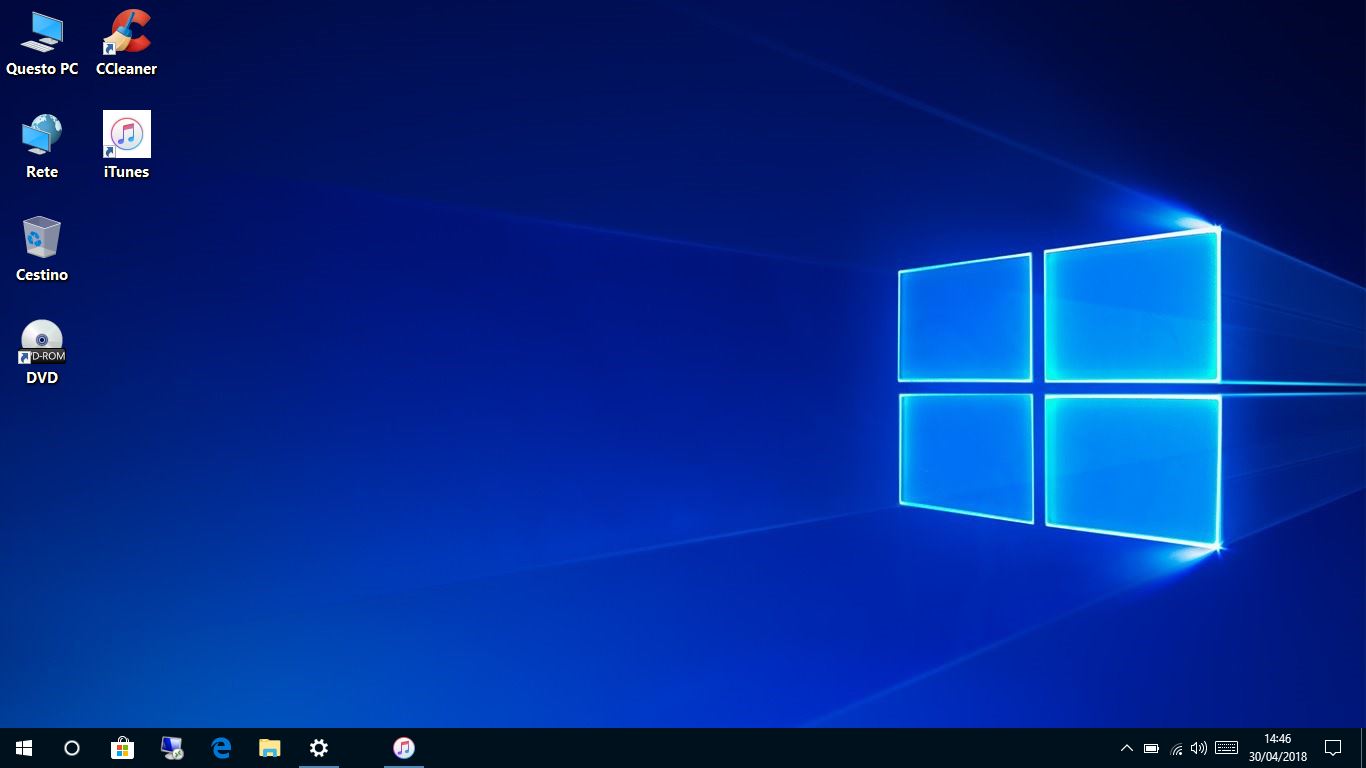Open the Windows Start menu
Viewport: 1366px width, 768px height.
pyautogui.click(x=24, y=748)
